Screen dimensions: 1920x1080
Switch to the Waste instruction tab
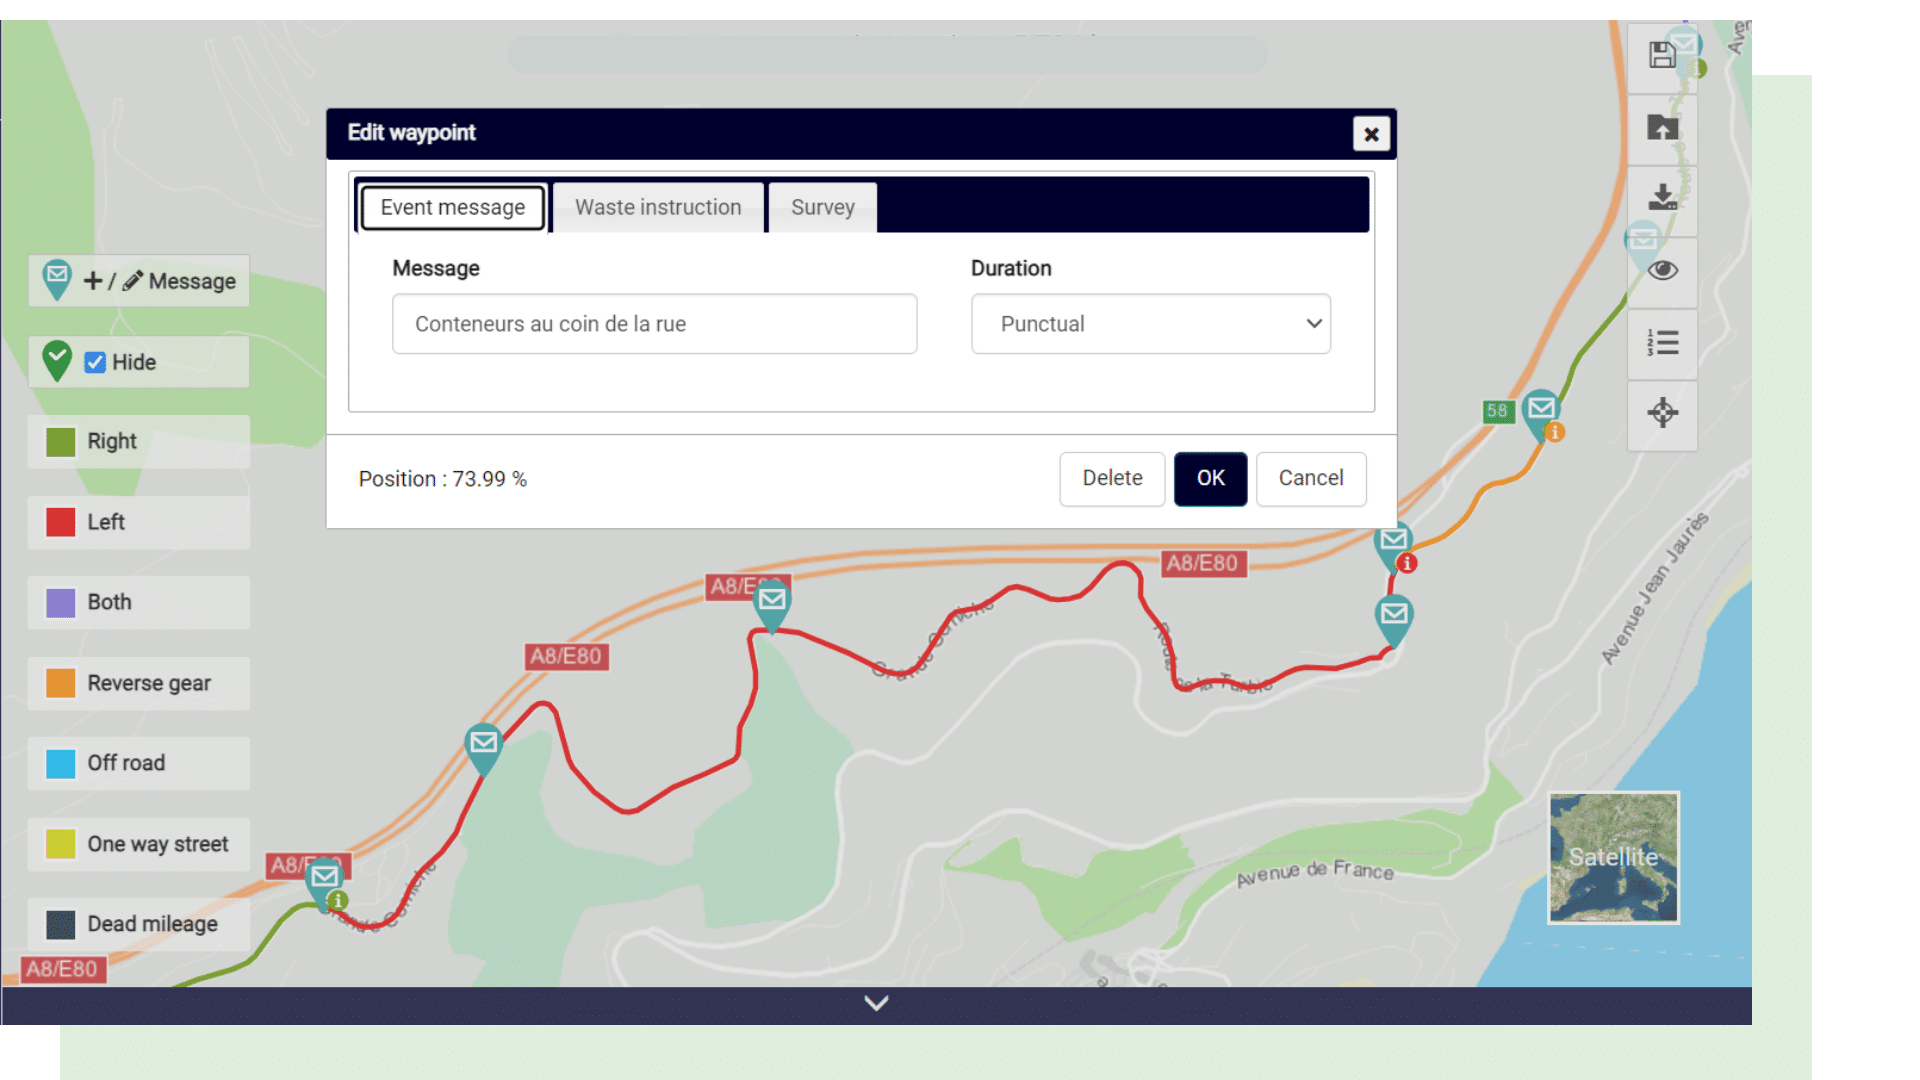(658, 207)
